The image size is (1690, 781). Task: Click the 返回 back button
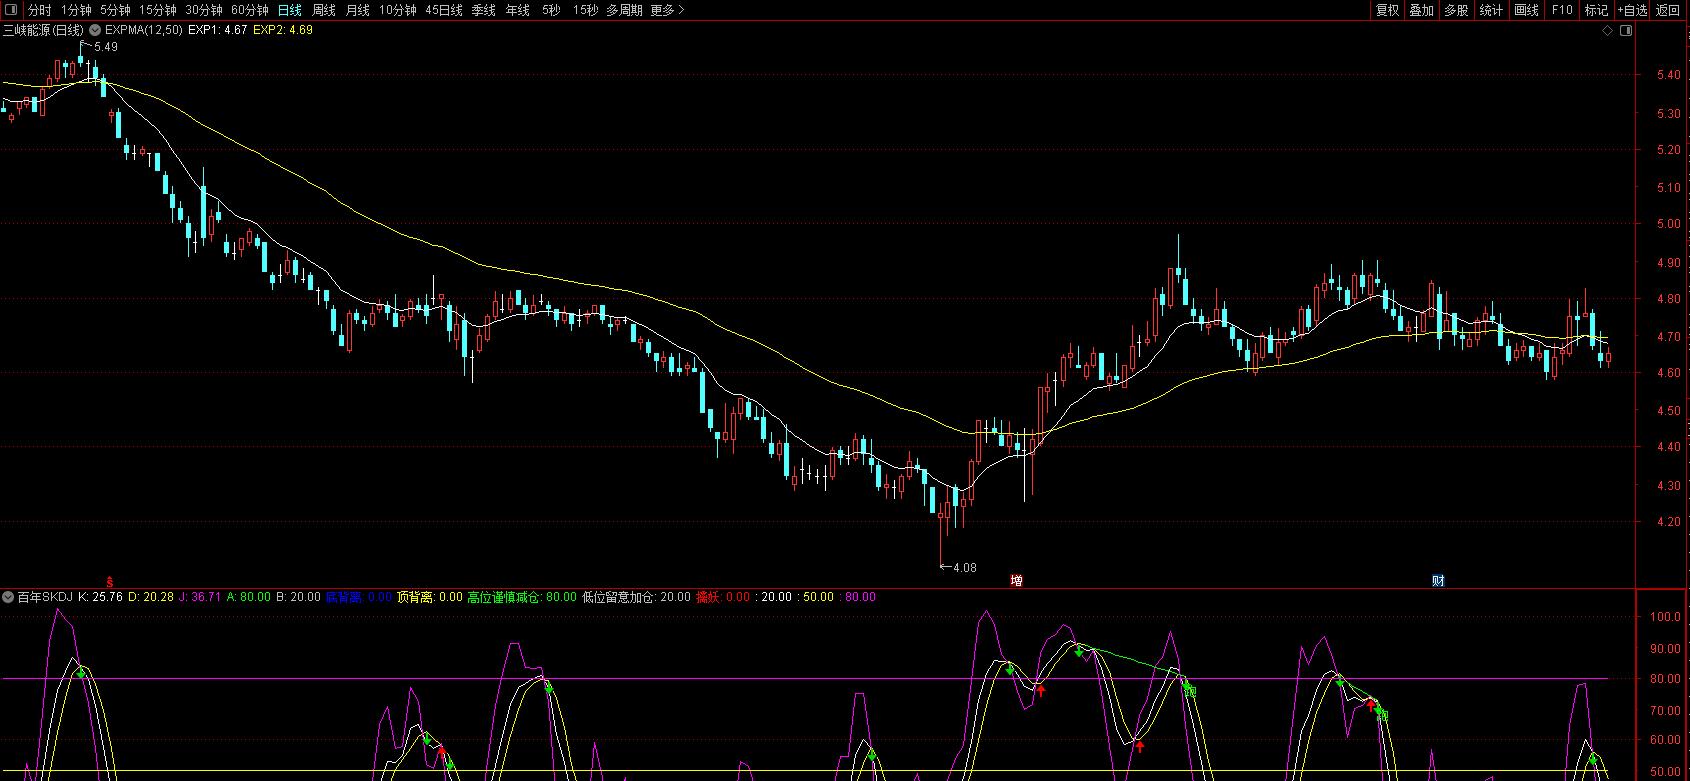point(1668,10)
